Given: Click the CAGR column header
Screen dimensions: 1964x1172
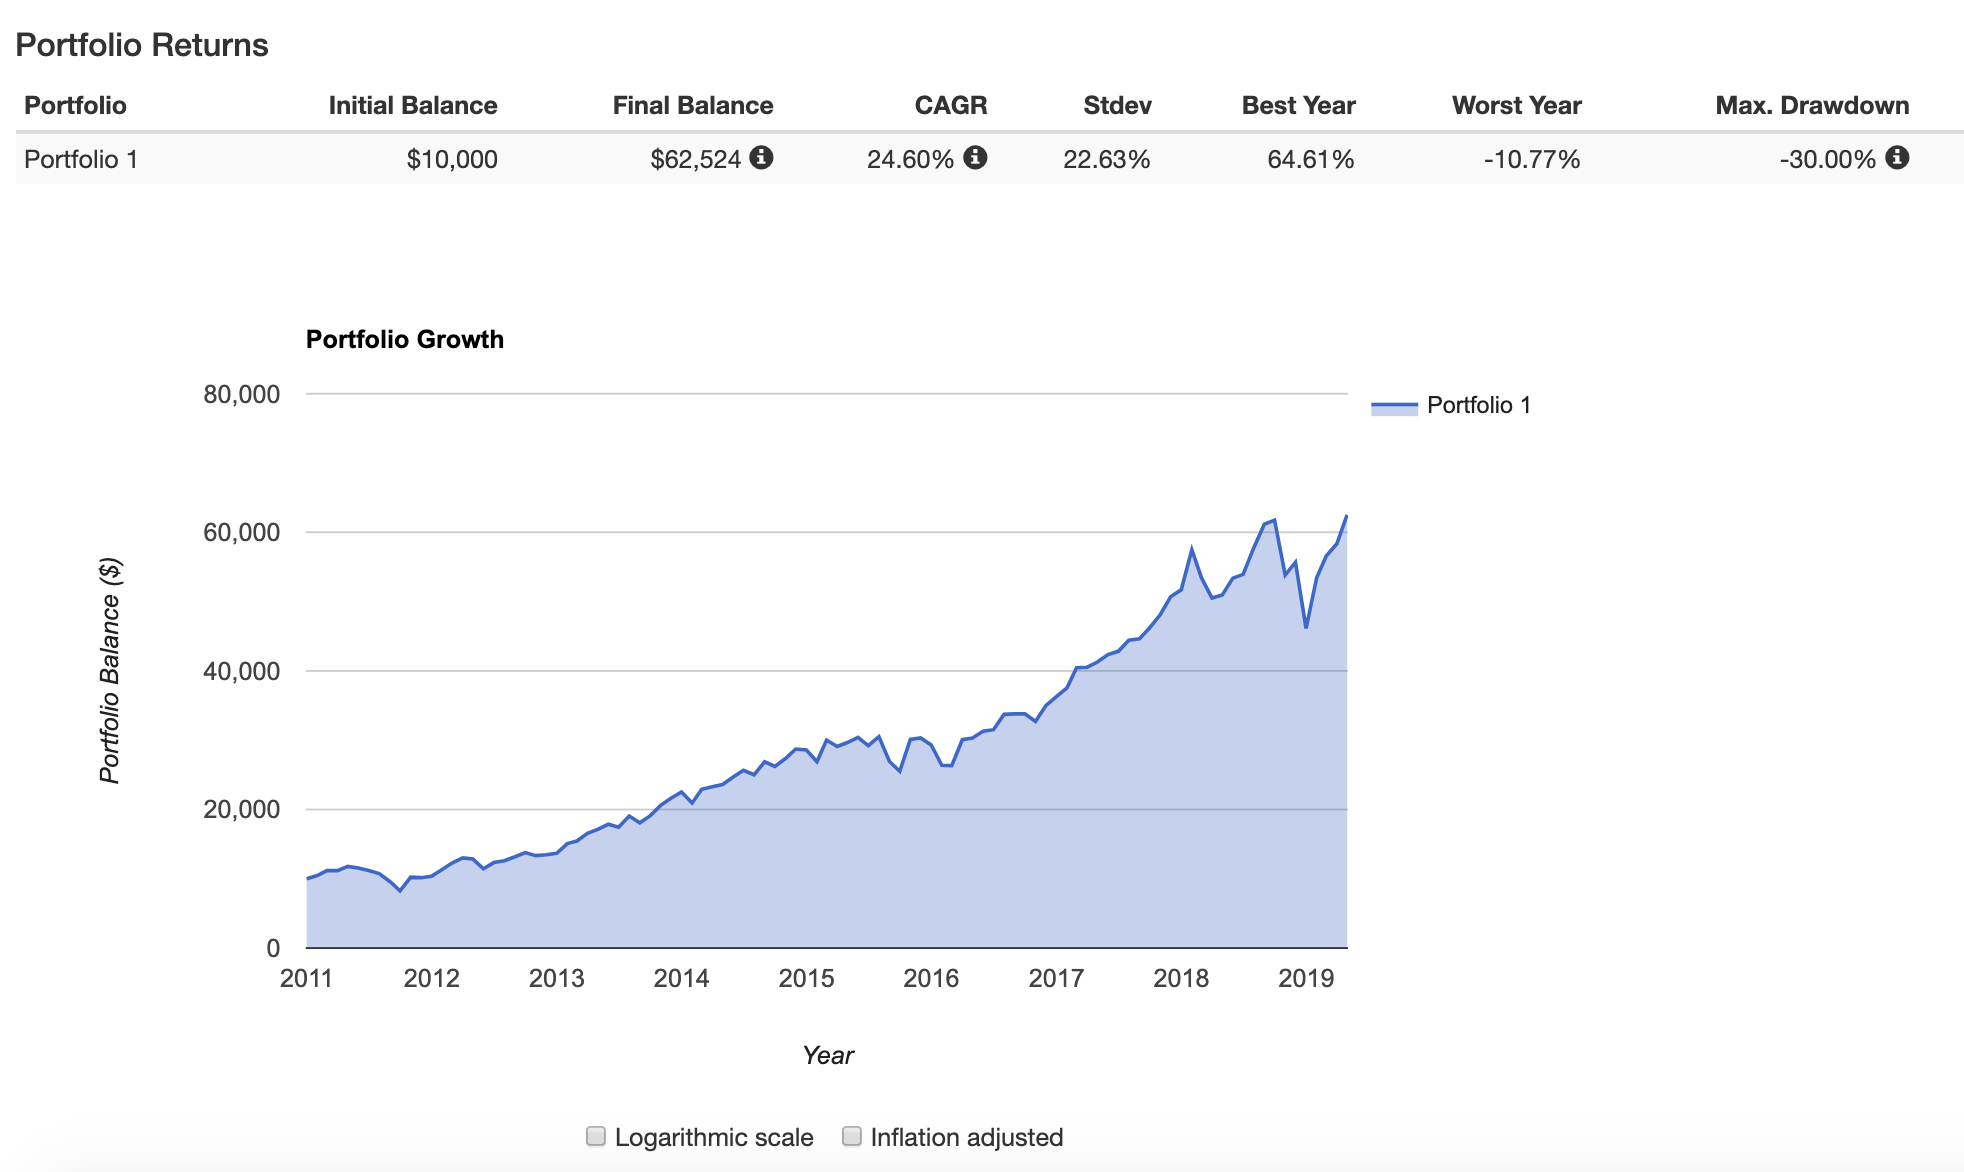Looking at the screenshot, I should point(951,104).
